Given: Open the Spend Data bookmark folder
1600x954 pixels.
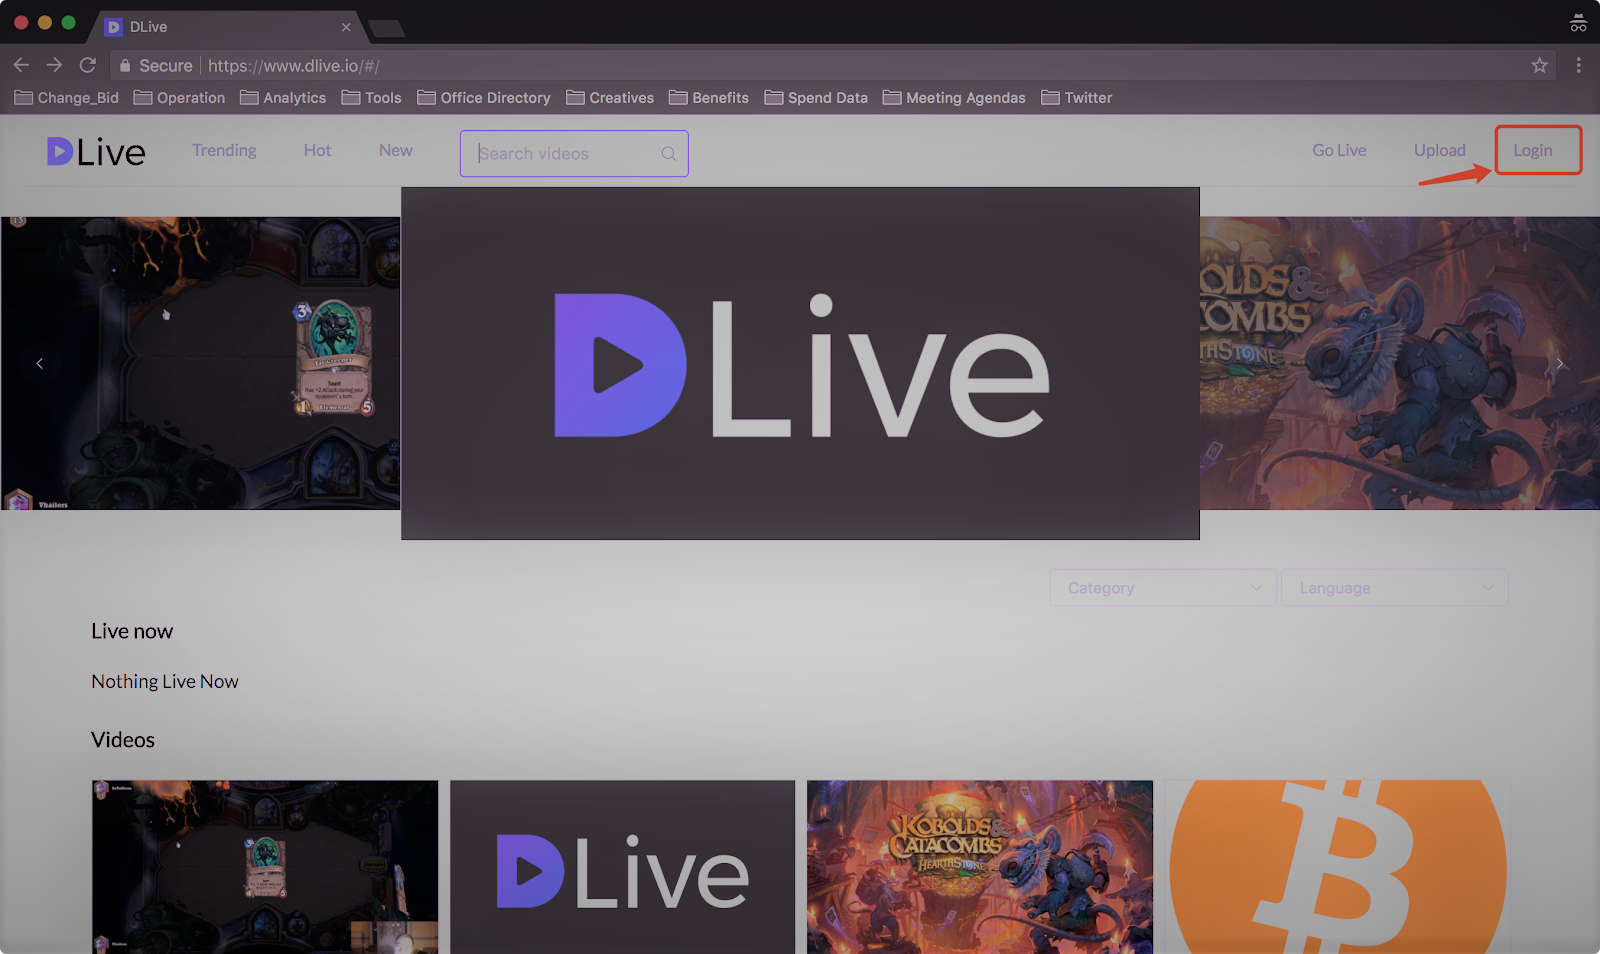Looking at the screenshot, I should 816,98.
